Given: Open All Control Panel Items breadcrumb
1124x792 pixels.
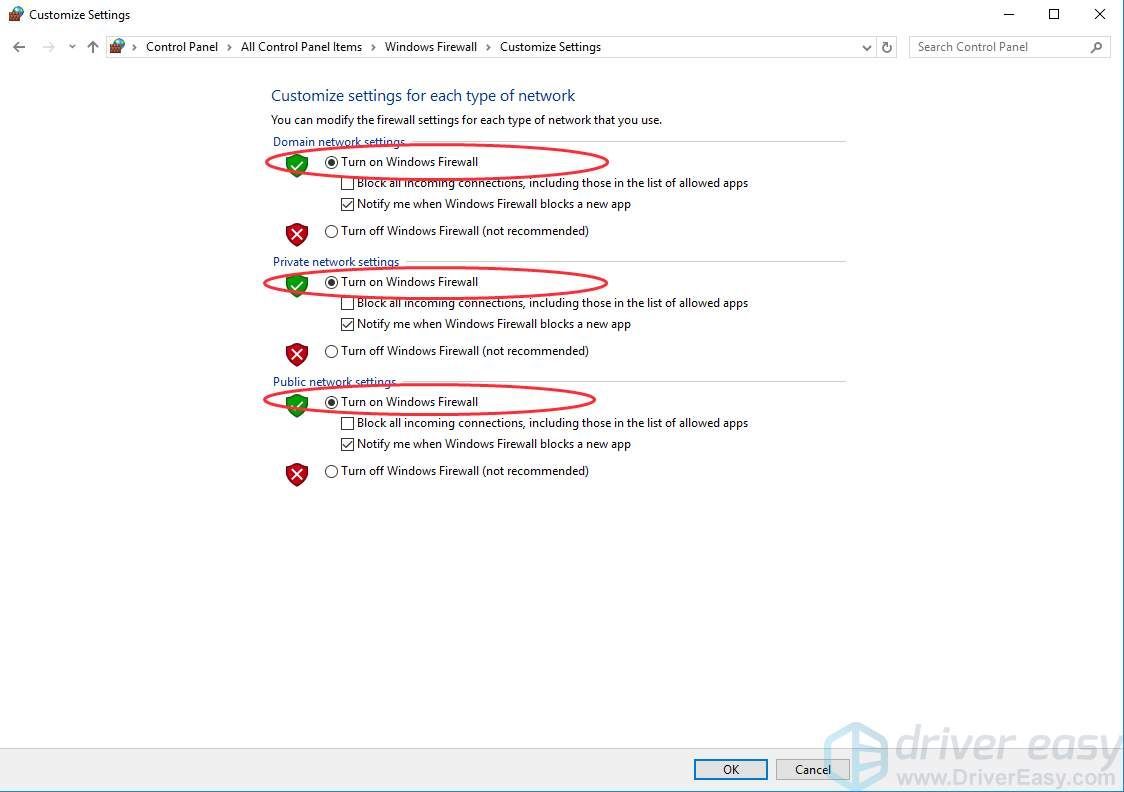Looking at the screenshot, I should click(301, 47).
